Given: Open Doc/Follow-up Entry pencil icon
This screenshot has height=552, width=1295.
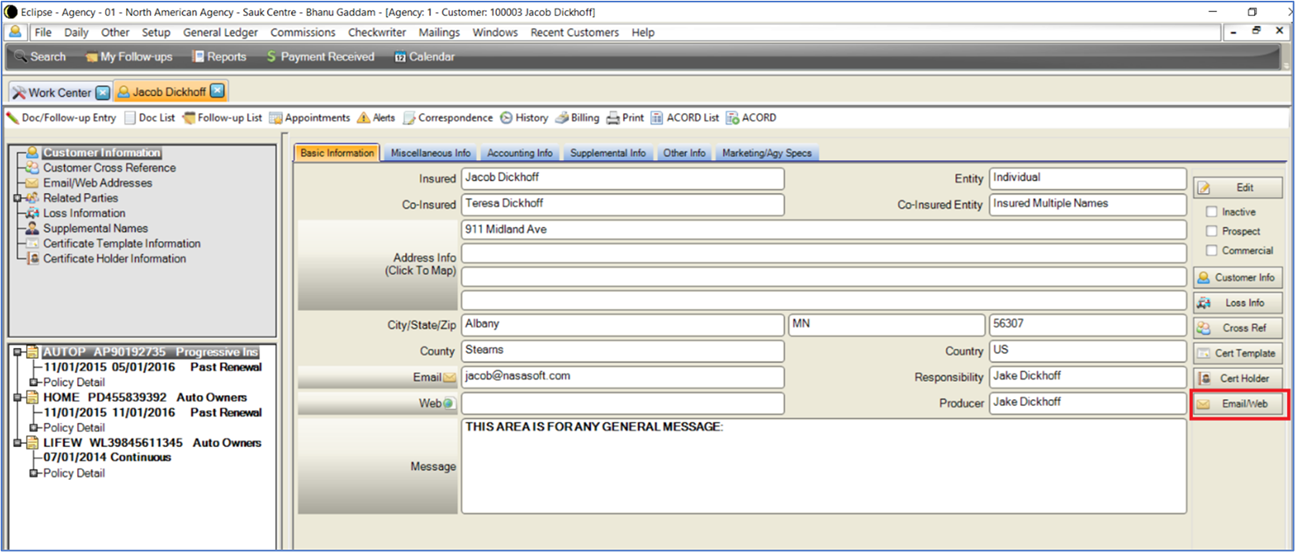Looking at the screenshot, I should (x=12, y=118).
